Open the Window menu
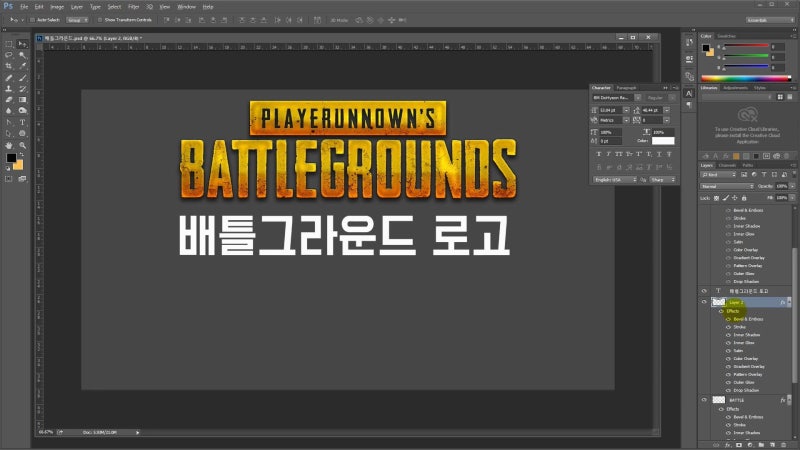 (186, 7)
